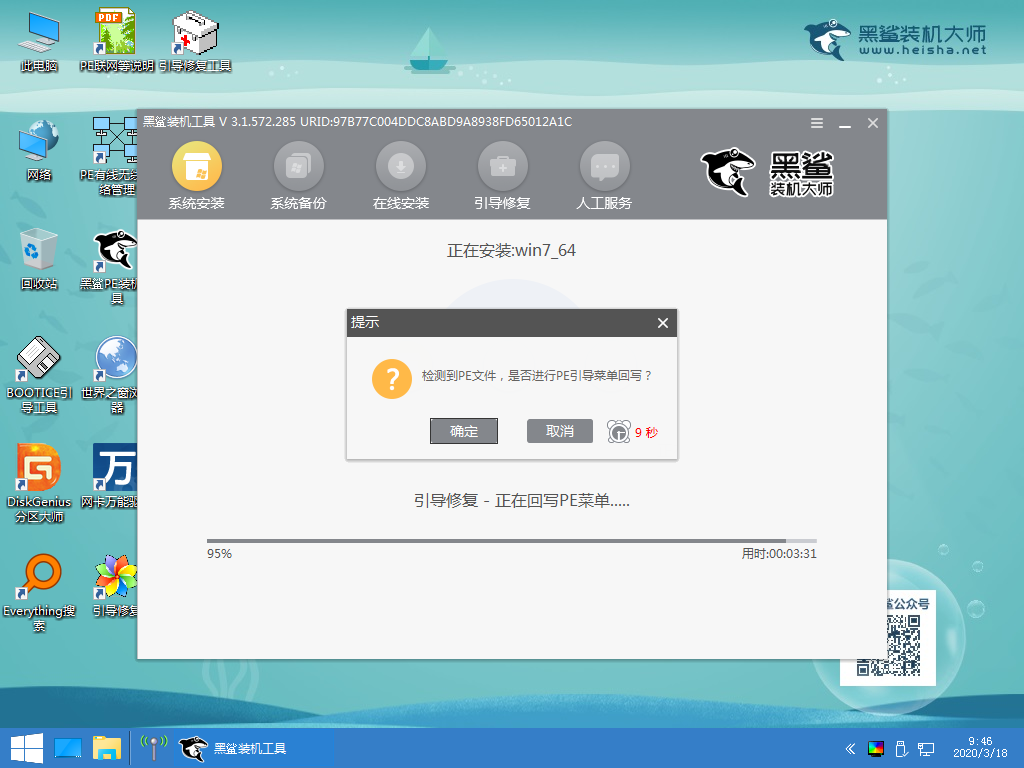Open the 人工服务 tab
Viewport: 1024px width, 768px height.
pos(604,176)
